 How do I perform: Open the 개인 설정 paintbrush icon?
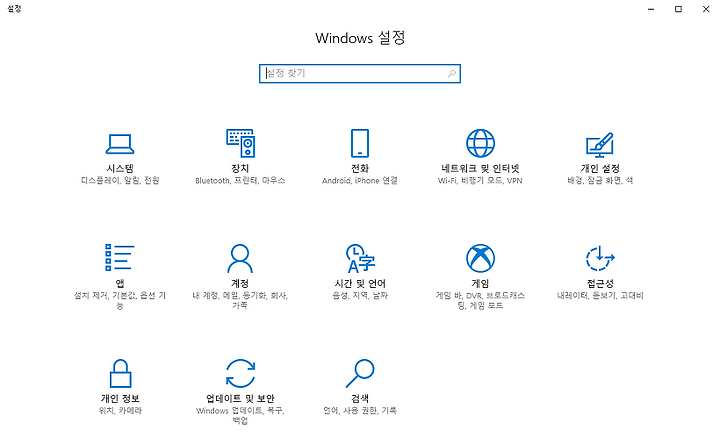click(x=600, y=145)
